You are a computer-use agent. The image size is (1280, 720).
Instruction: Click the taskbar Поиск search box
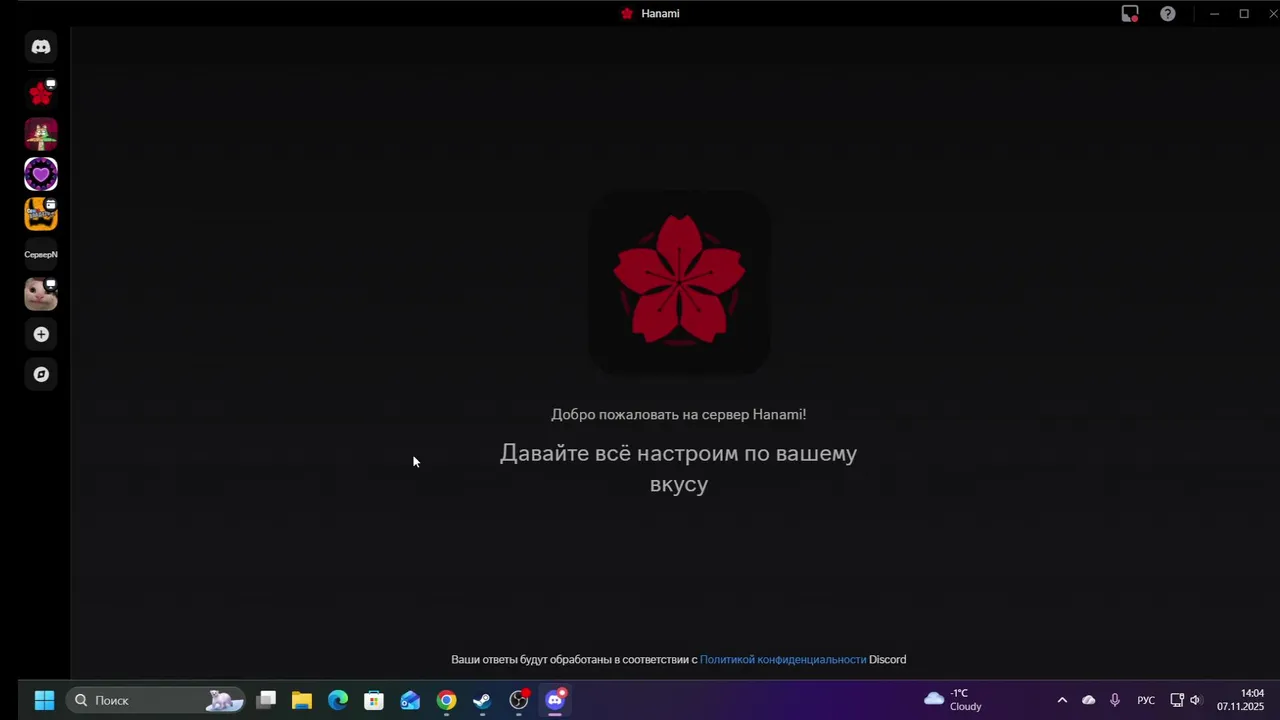click(157, 700)
